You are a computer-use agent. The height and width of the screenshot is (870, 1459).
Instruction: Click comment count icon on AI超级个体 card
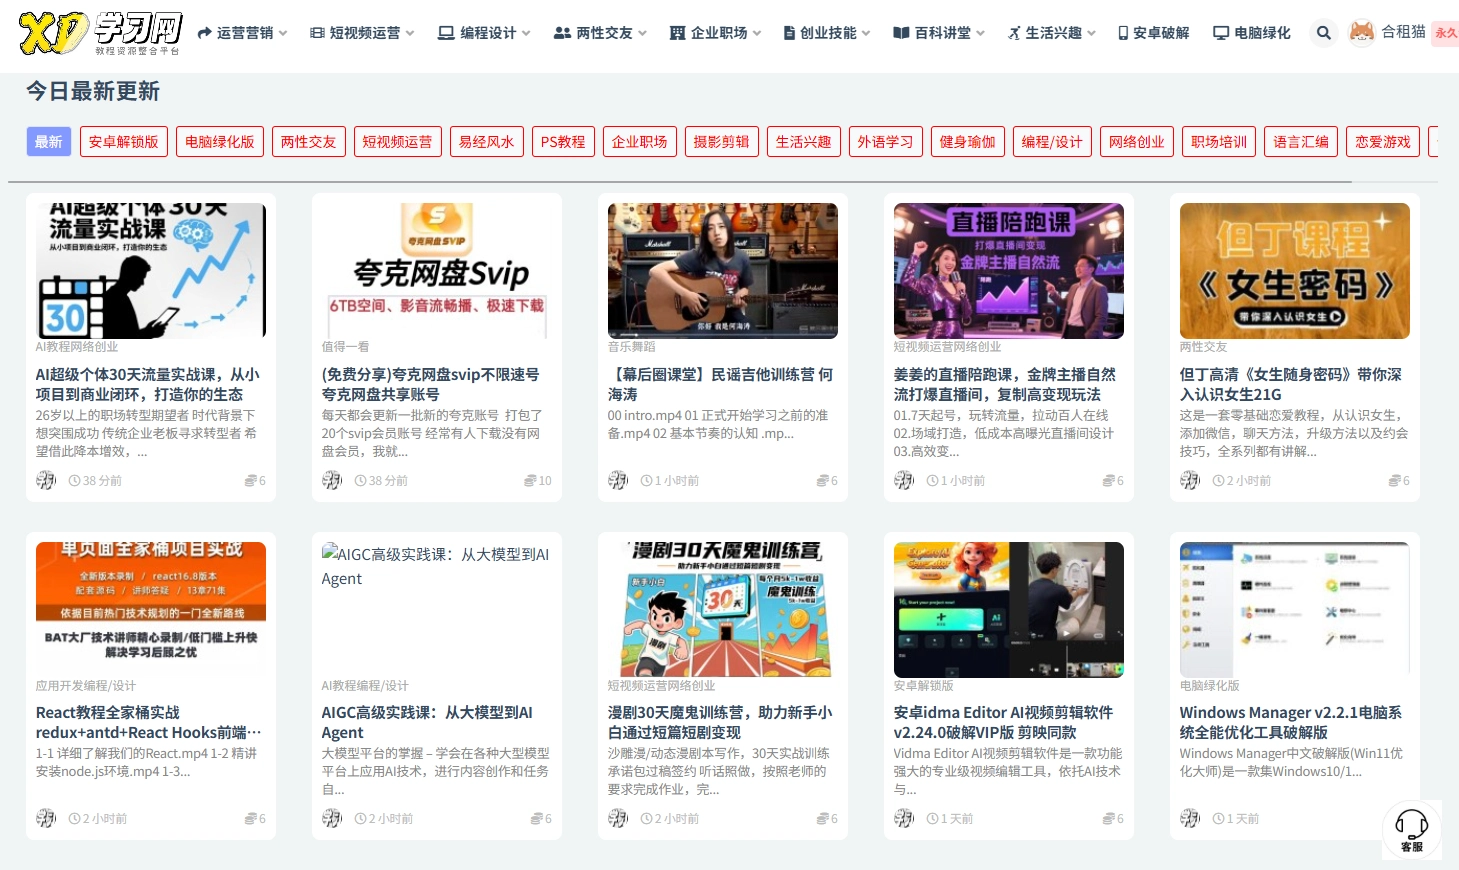pos(250,481)
